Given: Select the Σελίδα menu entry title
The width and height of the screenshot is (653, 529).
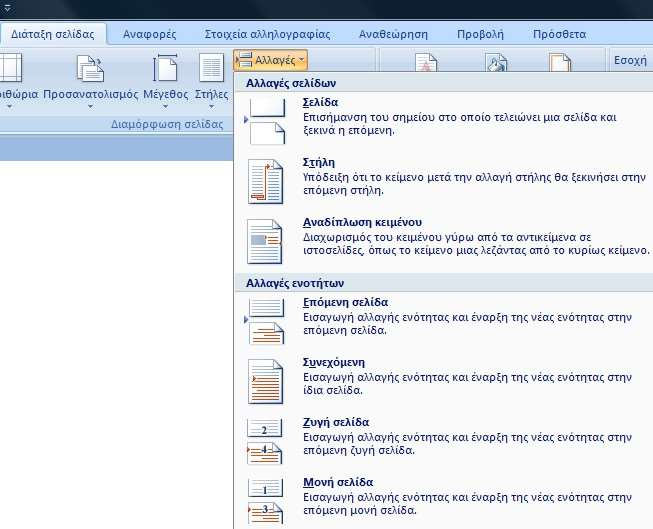Looking at the screenshot, I should [320, 102].
